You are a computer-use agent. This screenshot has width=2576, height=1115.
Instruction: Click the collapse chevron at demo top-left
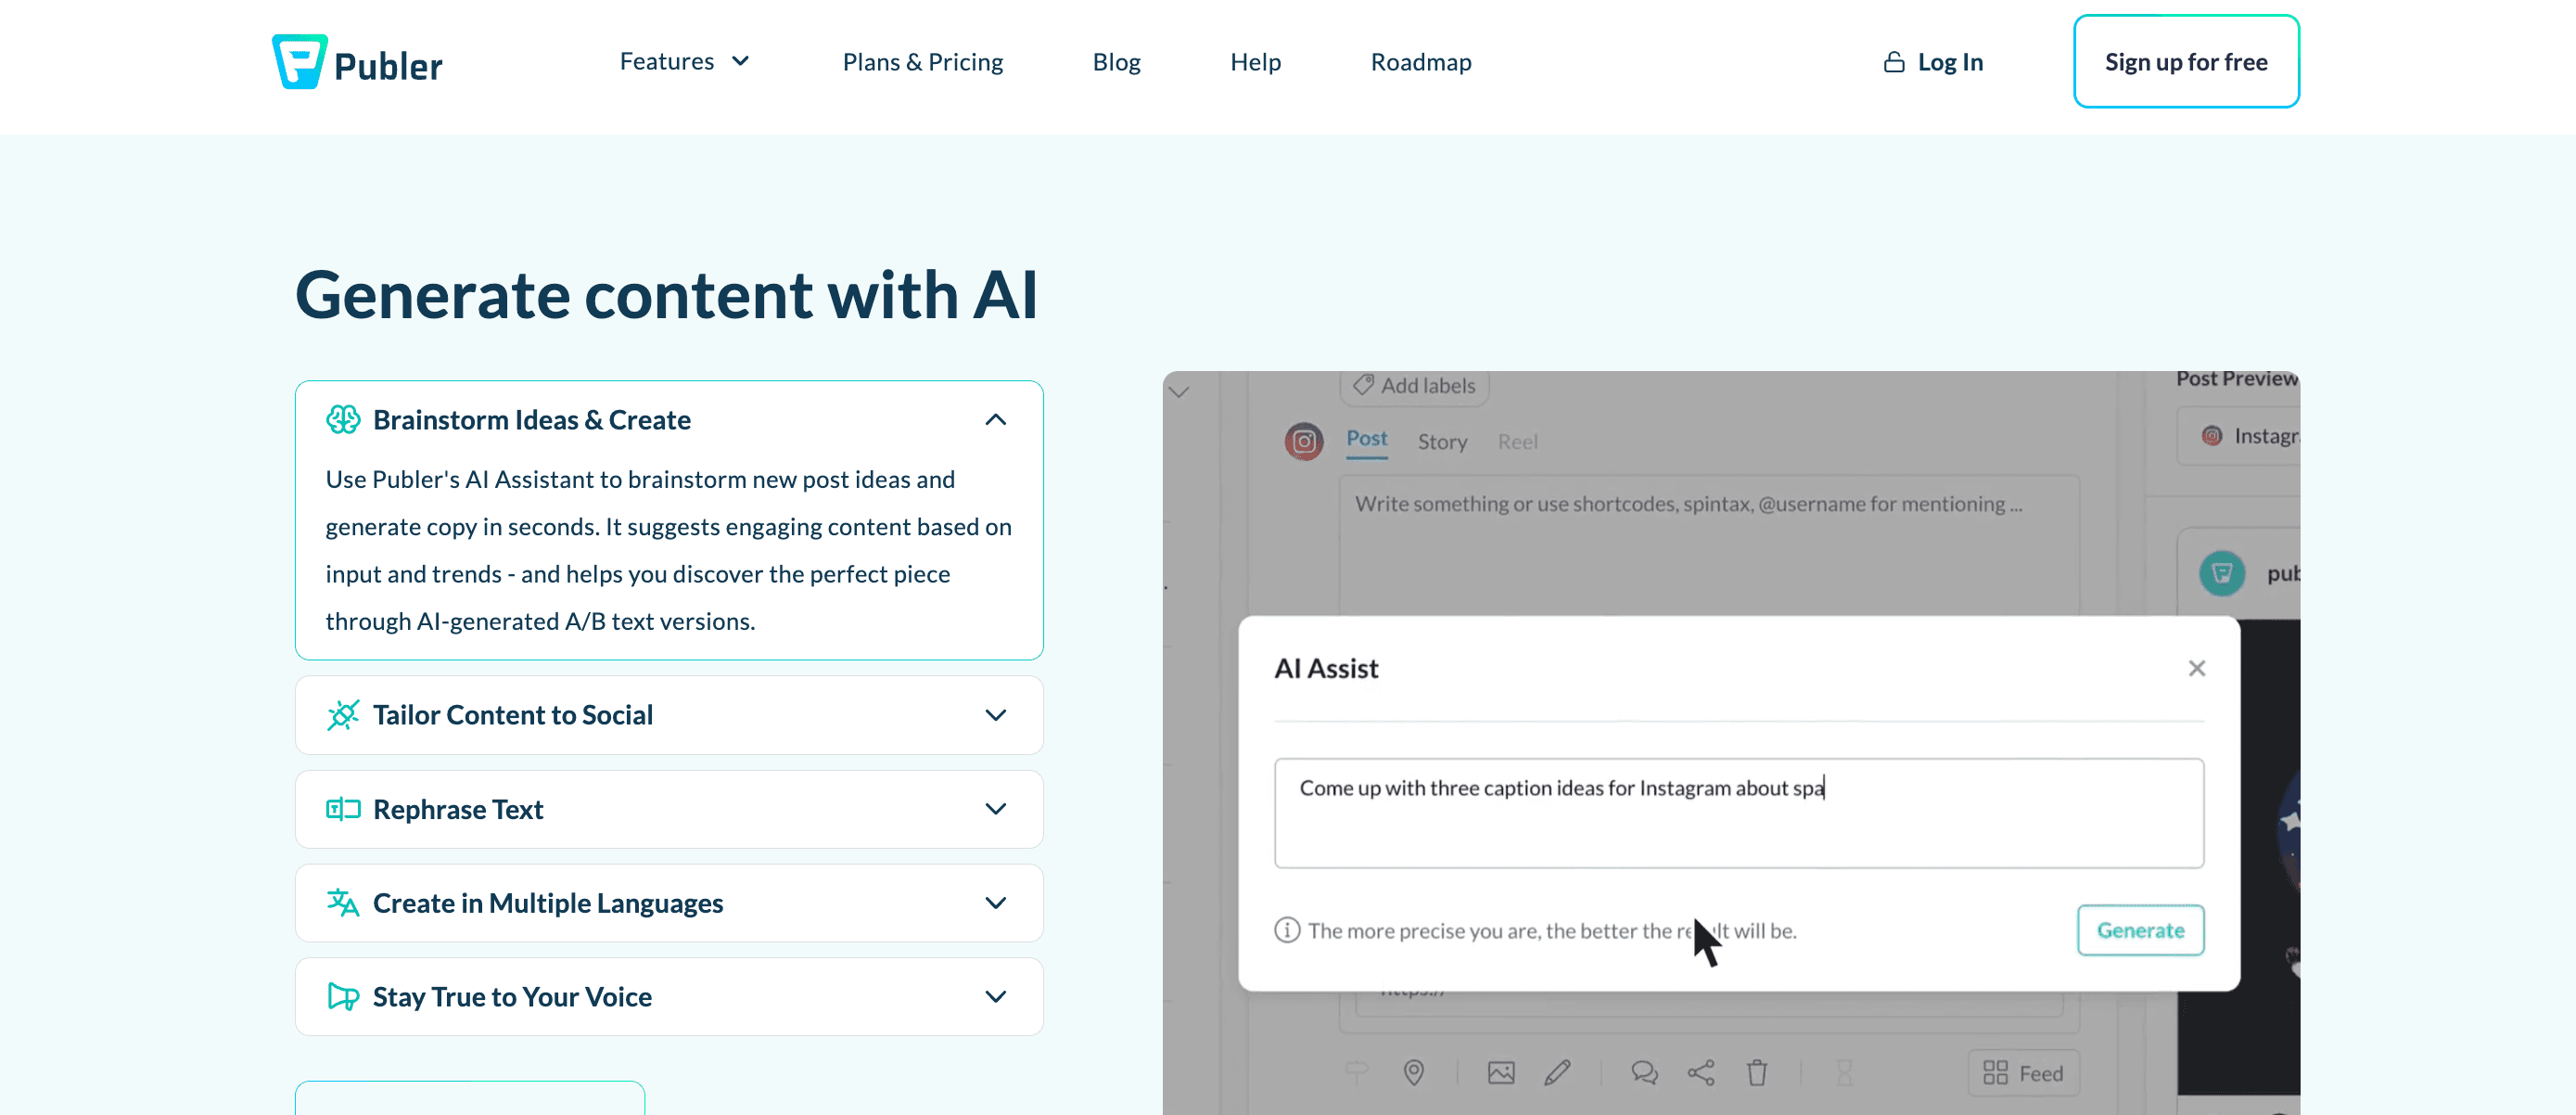(1179, 392)
